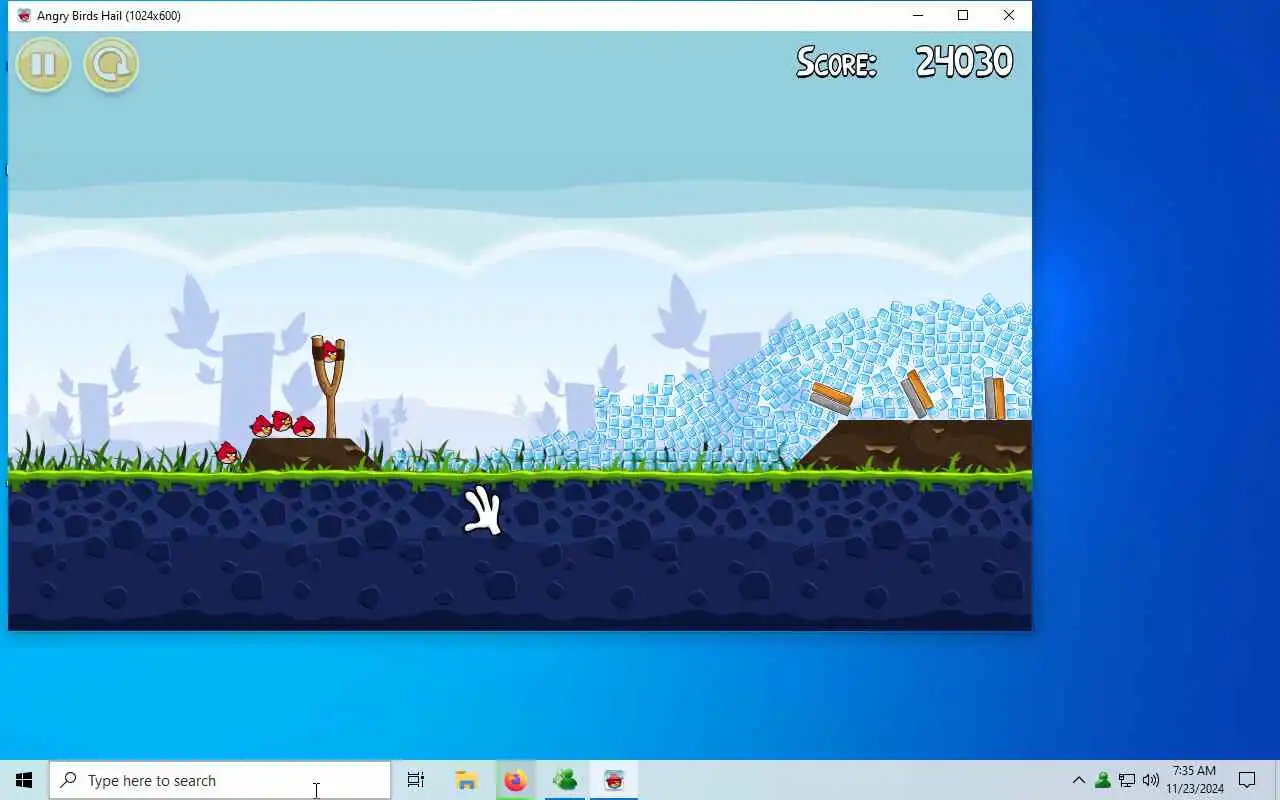Pause the Angry Birds game

[43, 65]
